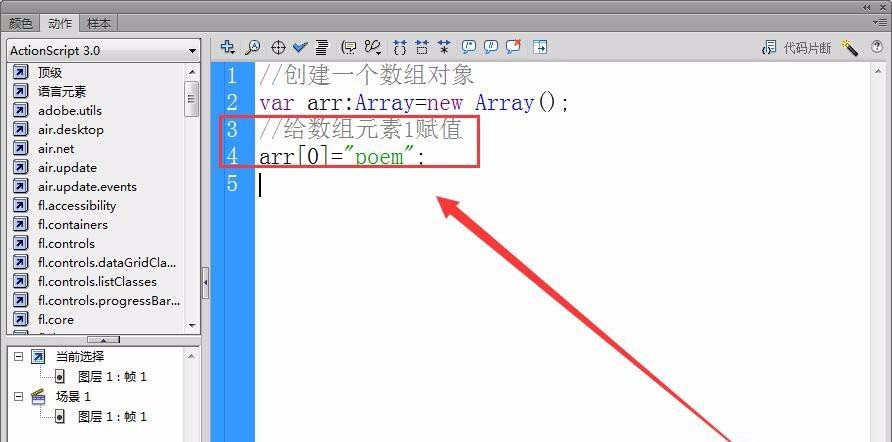
Task: Click code line arr[0]="poem";
Action: tap(342, 156)
